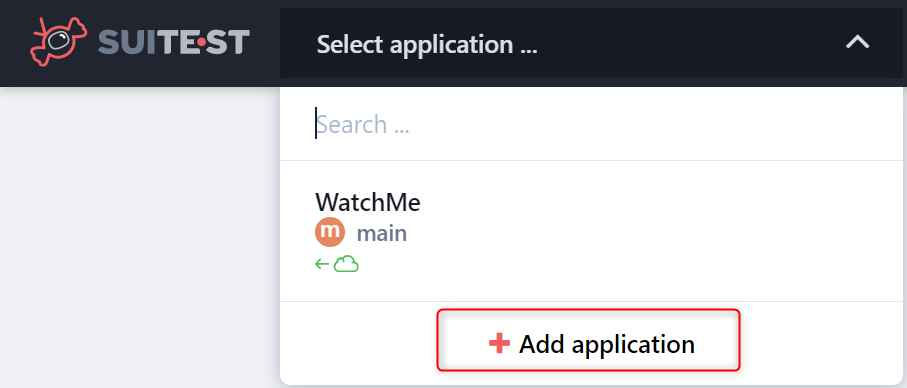The height and width of the screenshot is (388, 907).
Task: Click the dark header left of logo
Action: (14, 43)
